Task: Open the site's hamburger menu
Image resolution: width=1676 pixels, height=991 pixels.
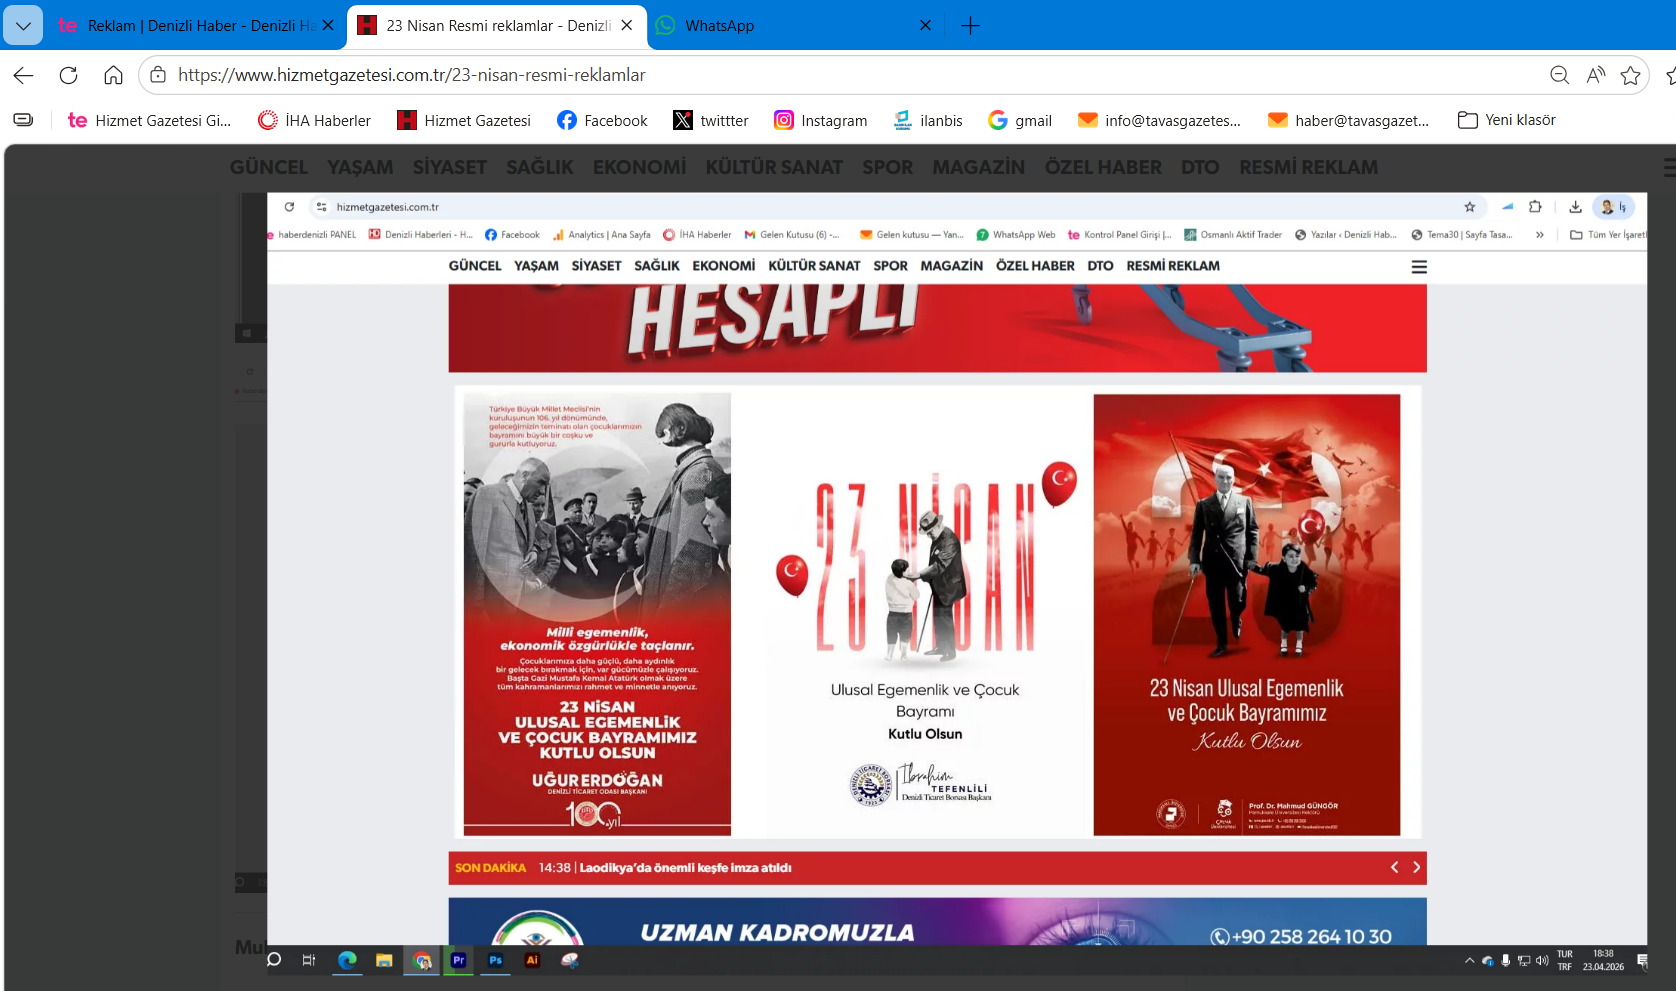Action: pyautogui.click(x=1418, y=267)
